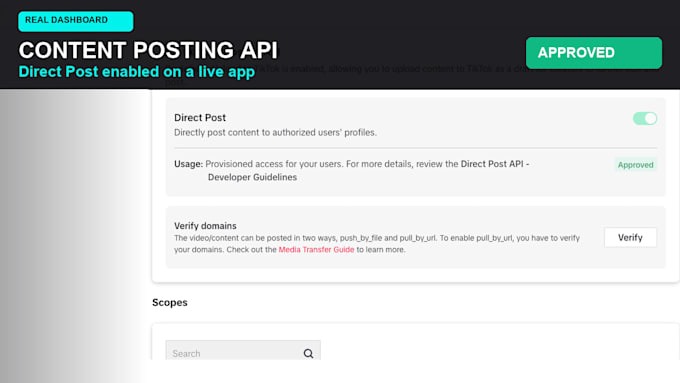Click the 'Usage:' label
The image size is (680, 383).
tap(188, 164)
